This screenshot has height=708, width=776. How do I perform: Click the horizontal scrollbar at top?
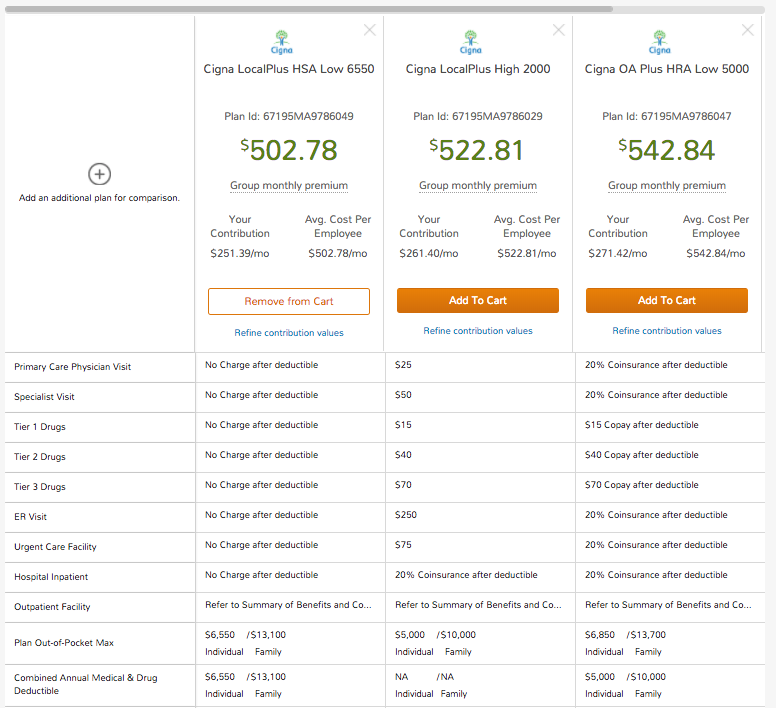coord(309,9)
